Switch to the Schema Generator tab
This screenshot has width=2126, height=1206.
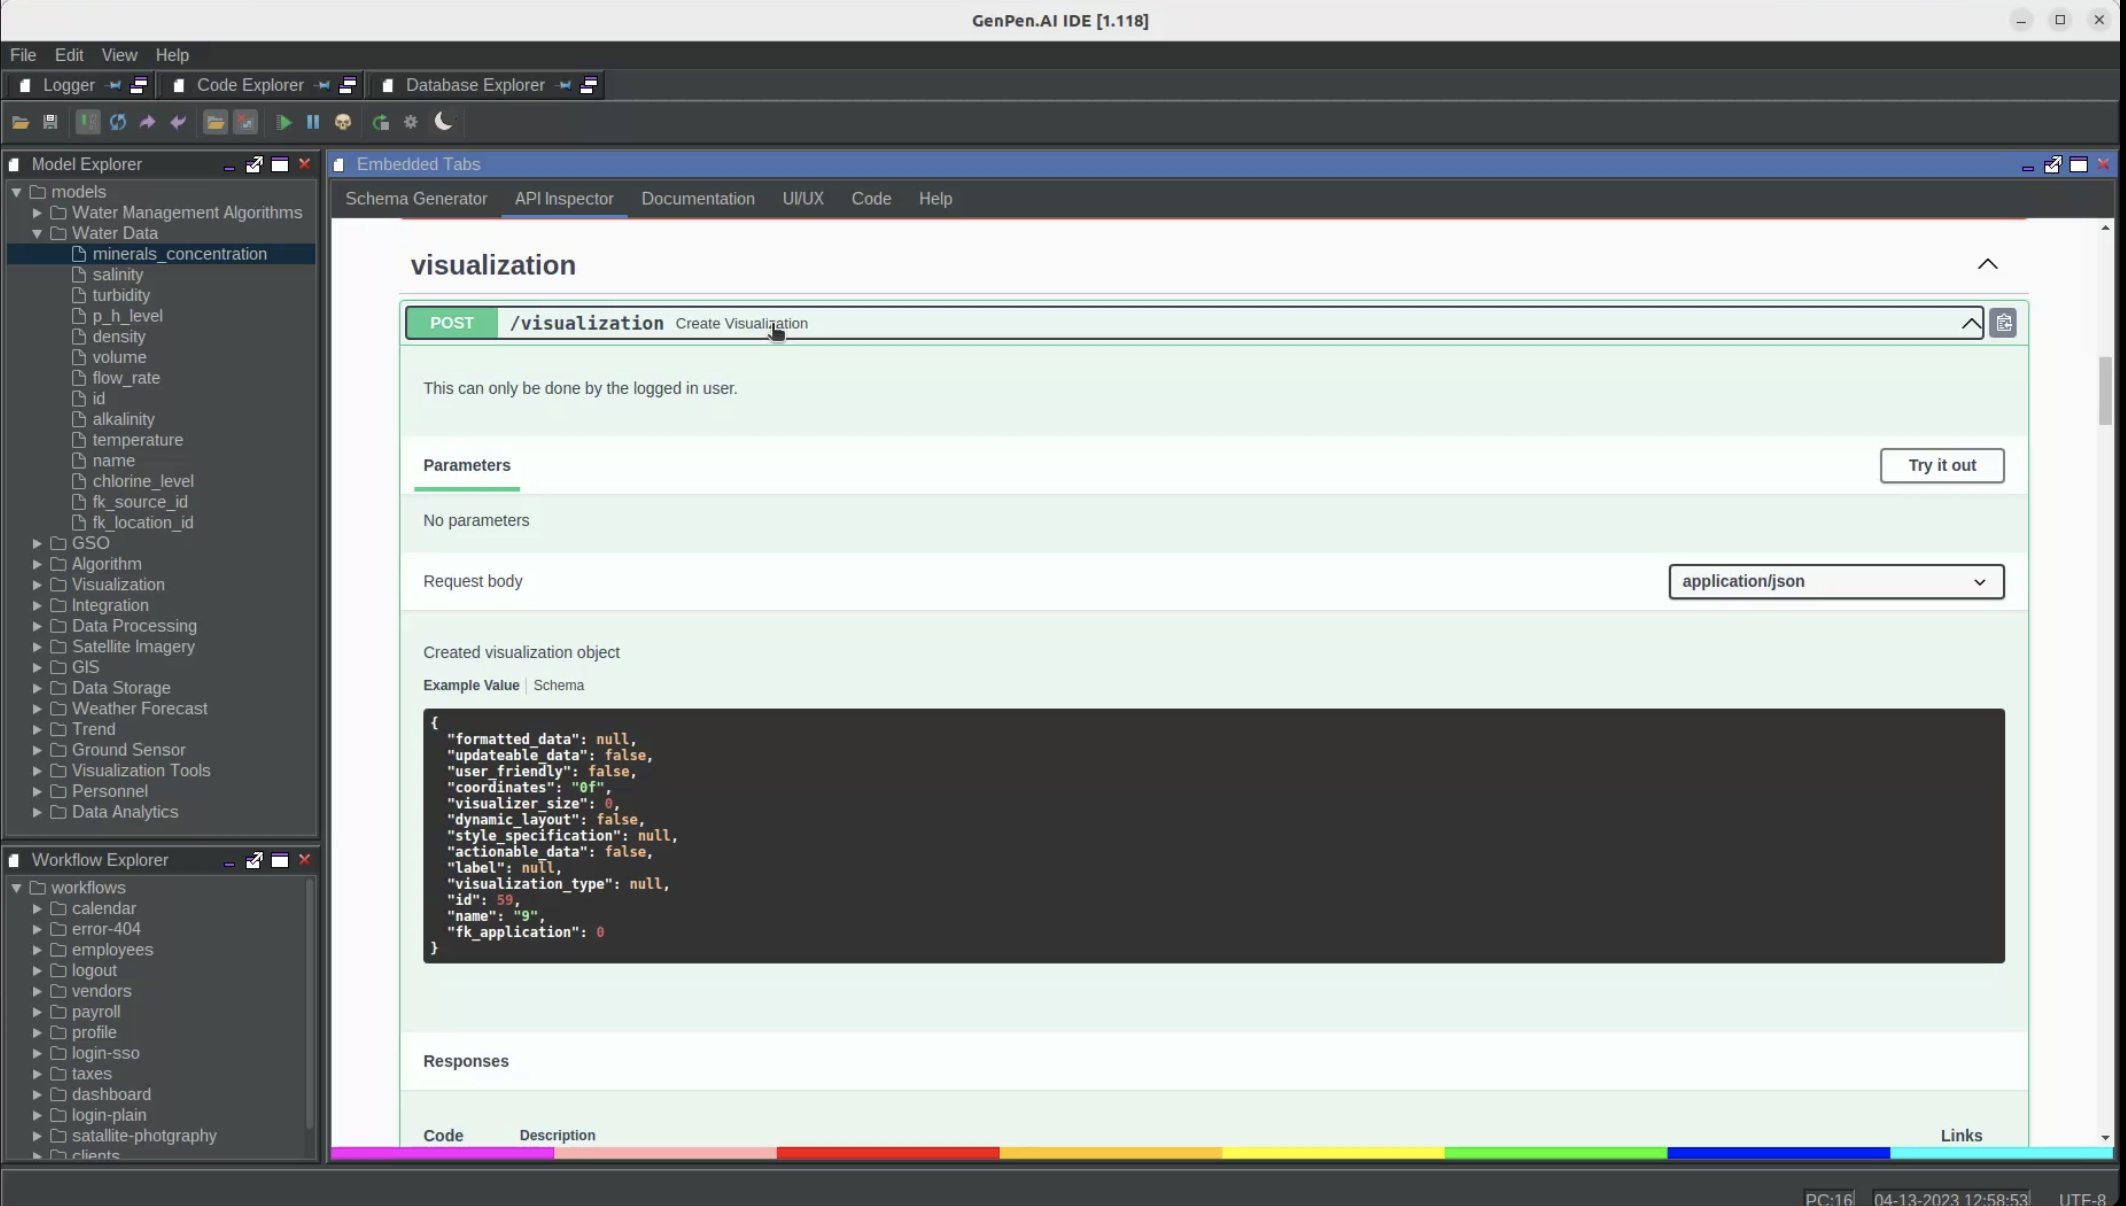pos(416,198)
